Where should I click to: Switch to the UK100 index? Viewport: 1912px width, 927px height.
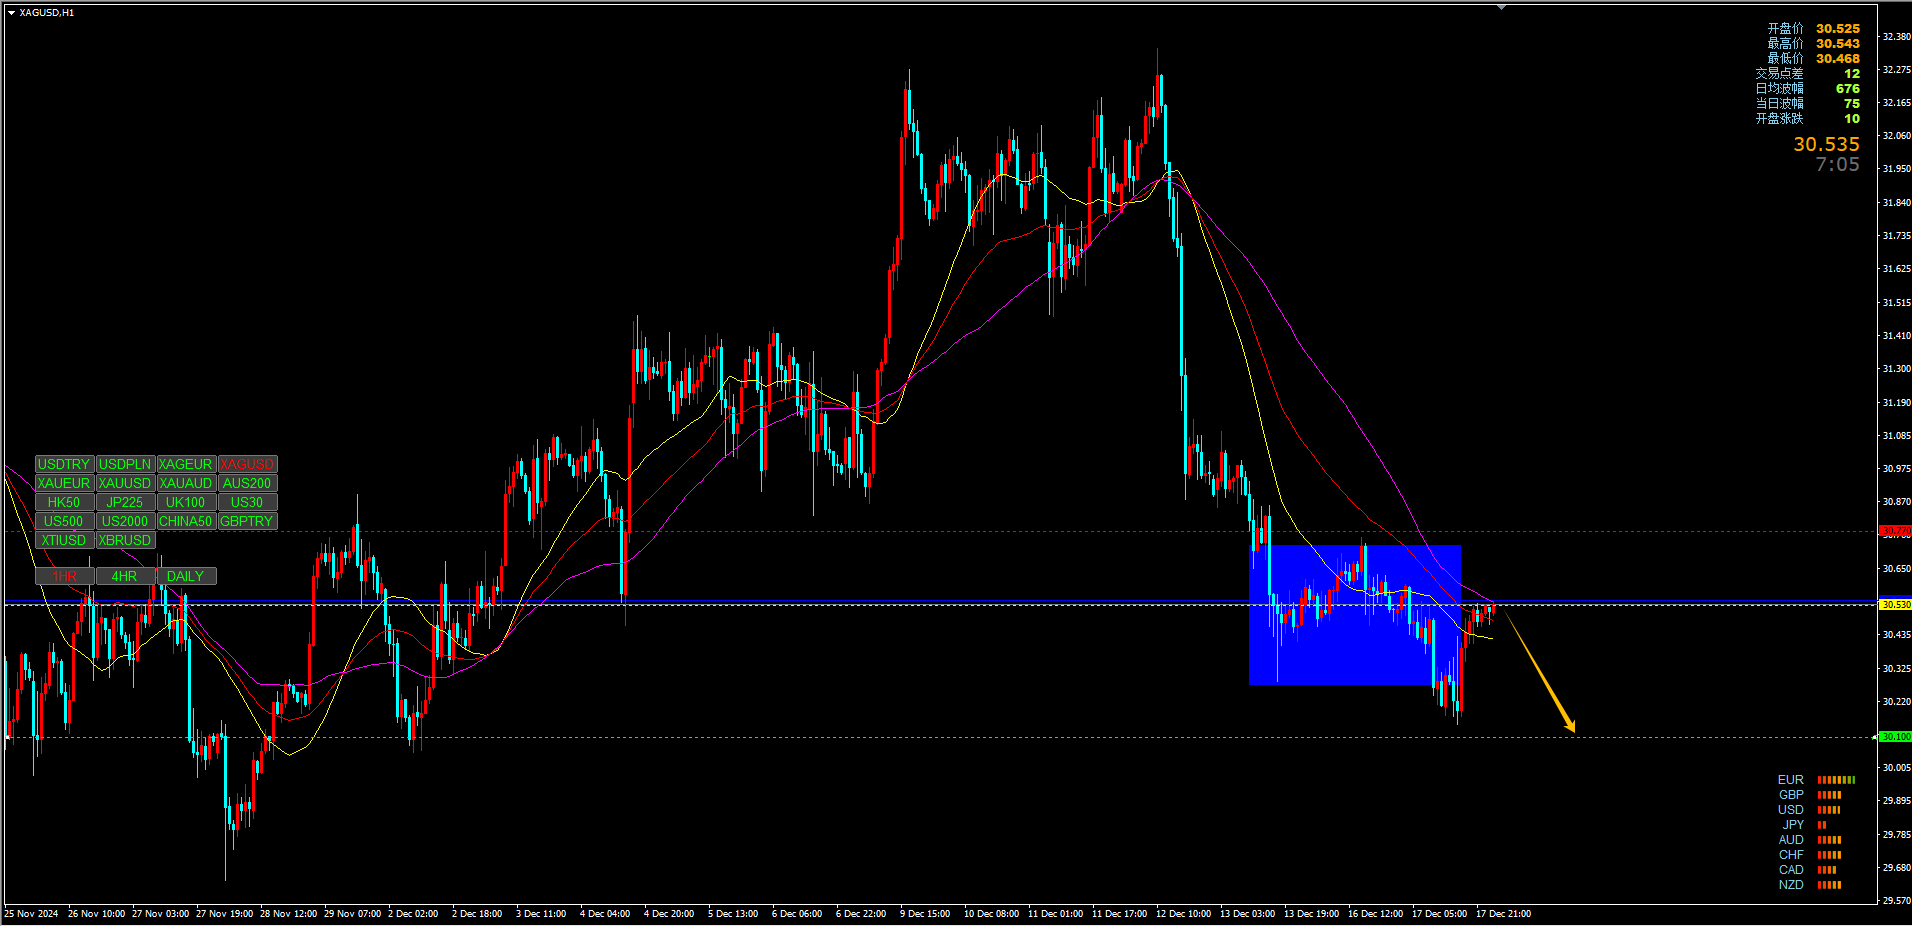click(x=186, y=502)
